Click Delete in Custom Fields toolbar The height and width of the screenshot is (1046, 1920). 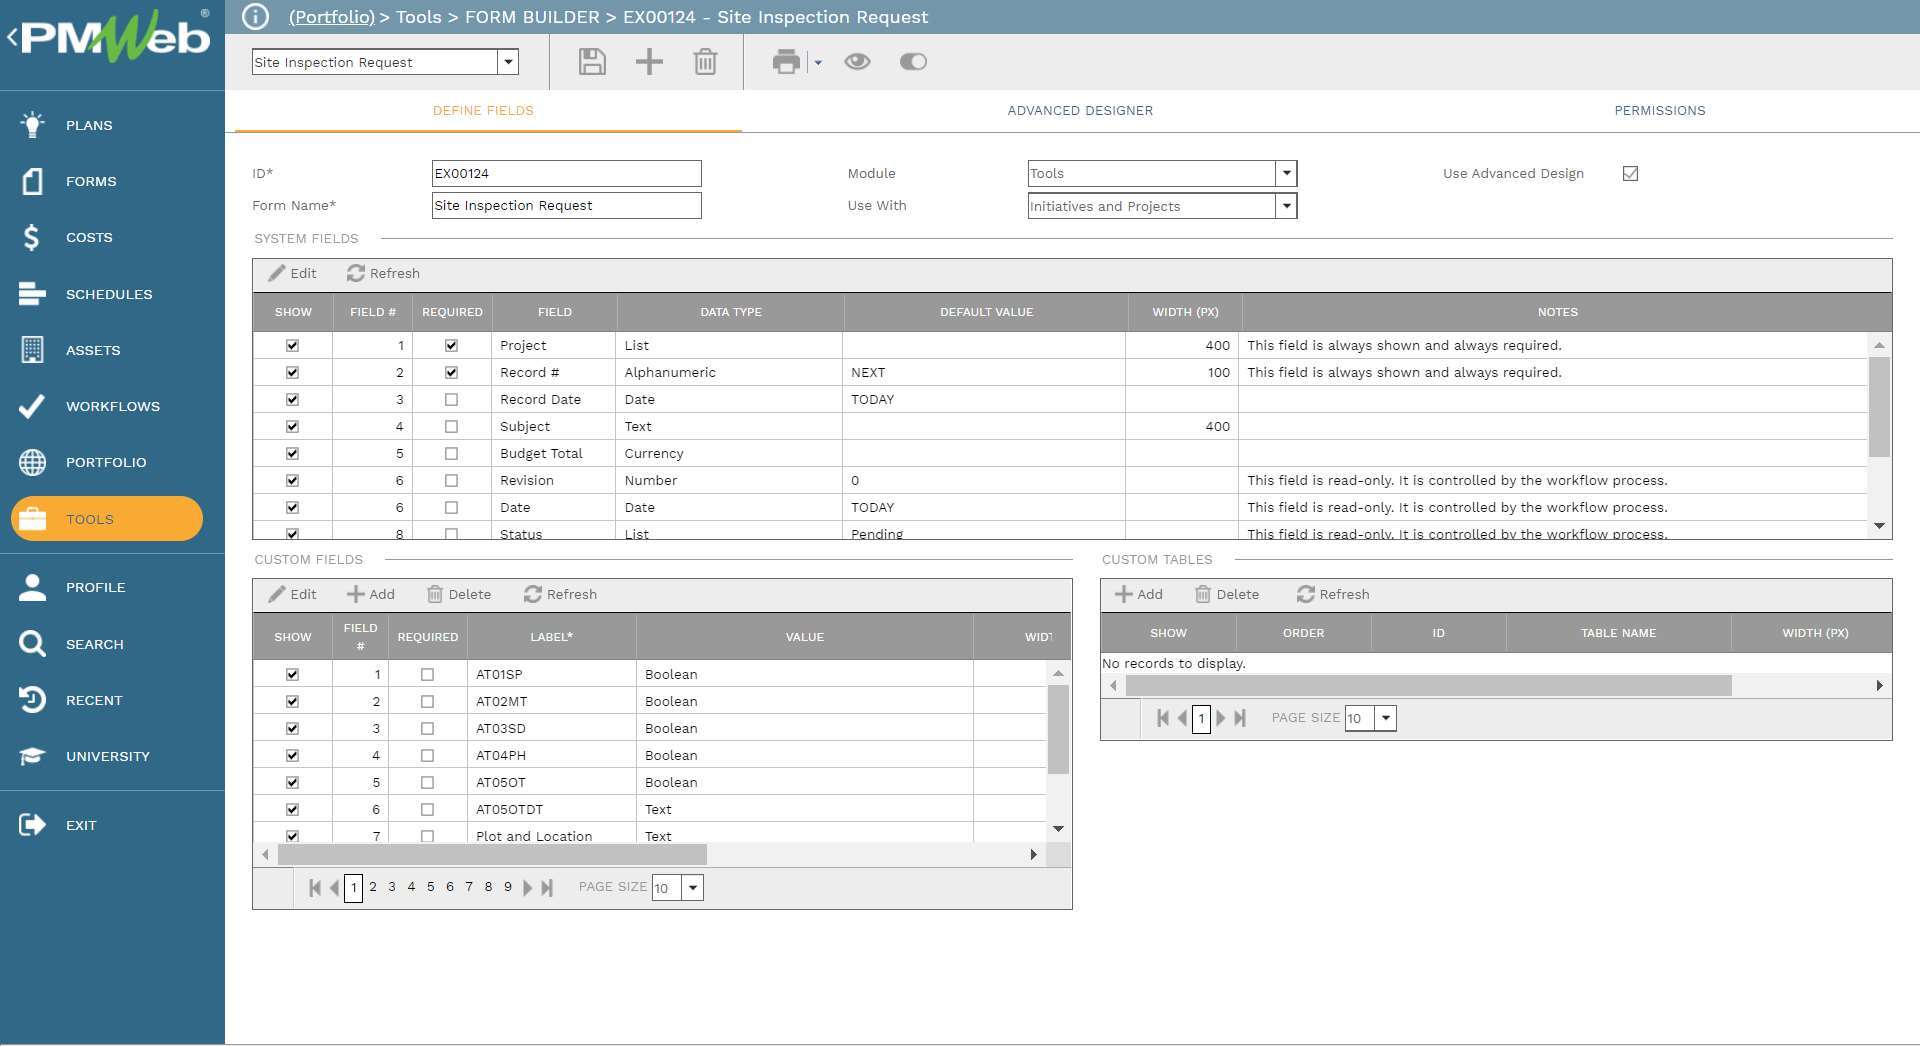[x=459, y=594]
